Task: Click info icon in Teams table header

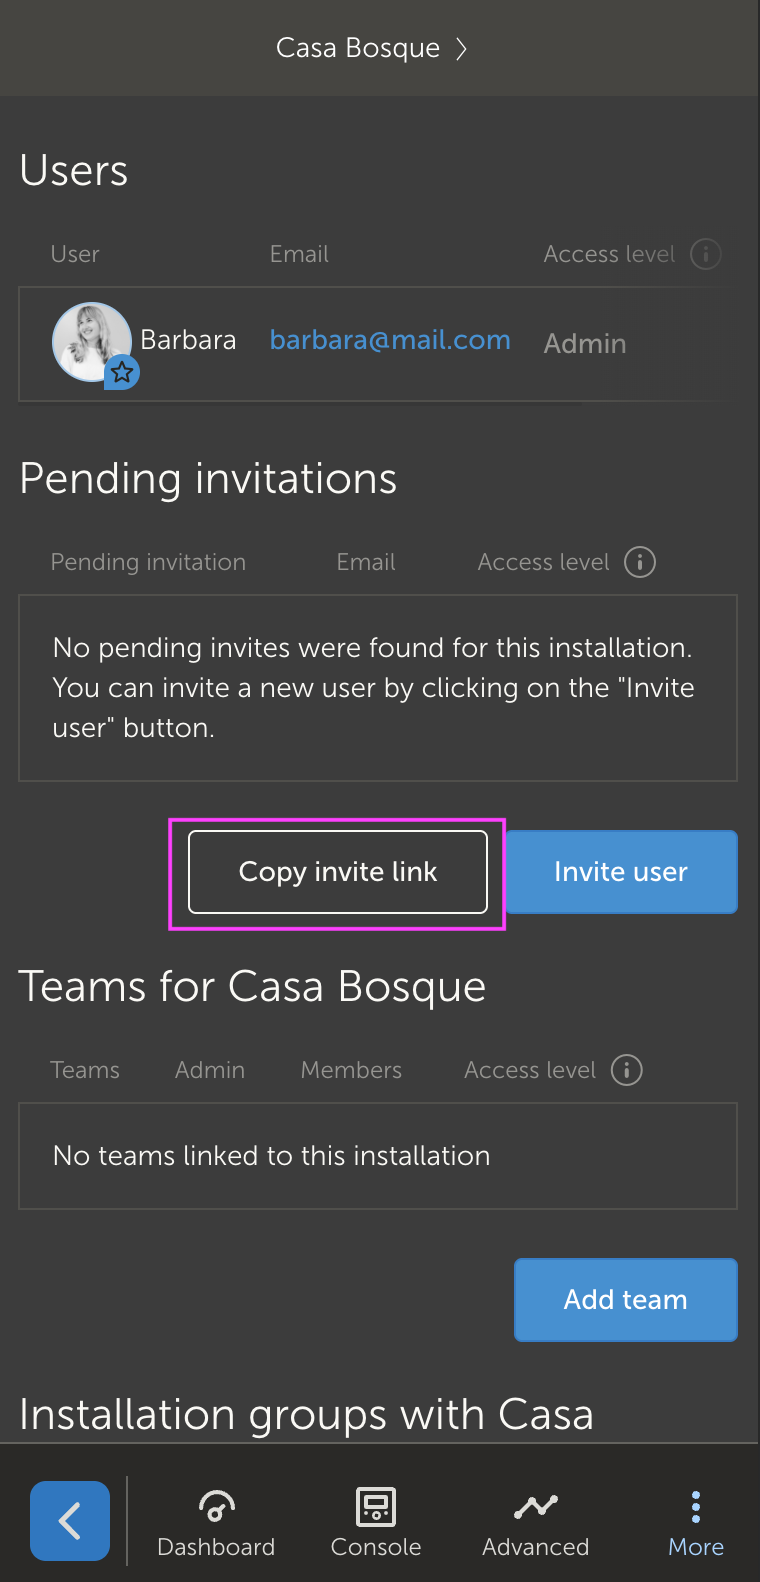Action: [627, 1070]
